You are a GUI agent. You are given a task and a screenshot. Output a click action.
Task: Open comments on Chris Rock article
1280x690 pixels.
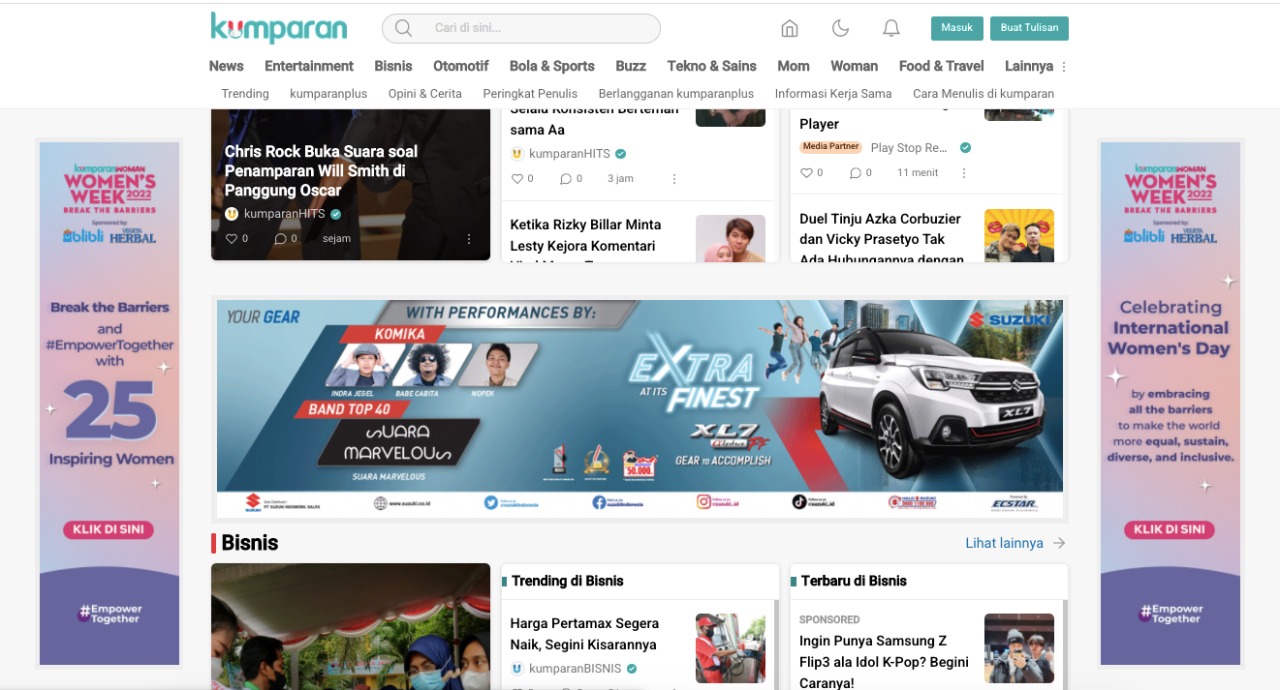click(x=280, y=239)
